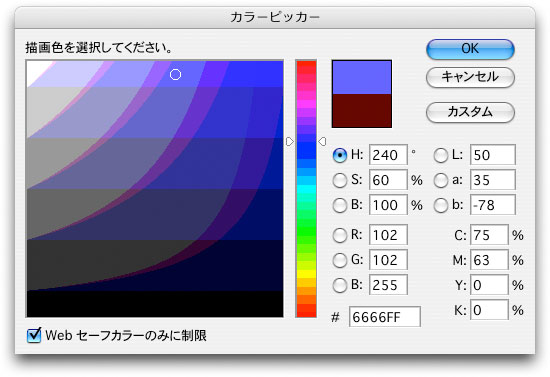The height and width of the screenshot is (377, 550).
Task: Click the circular color marker in field
Action: [x=175, y=74]
